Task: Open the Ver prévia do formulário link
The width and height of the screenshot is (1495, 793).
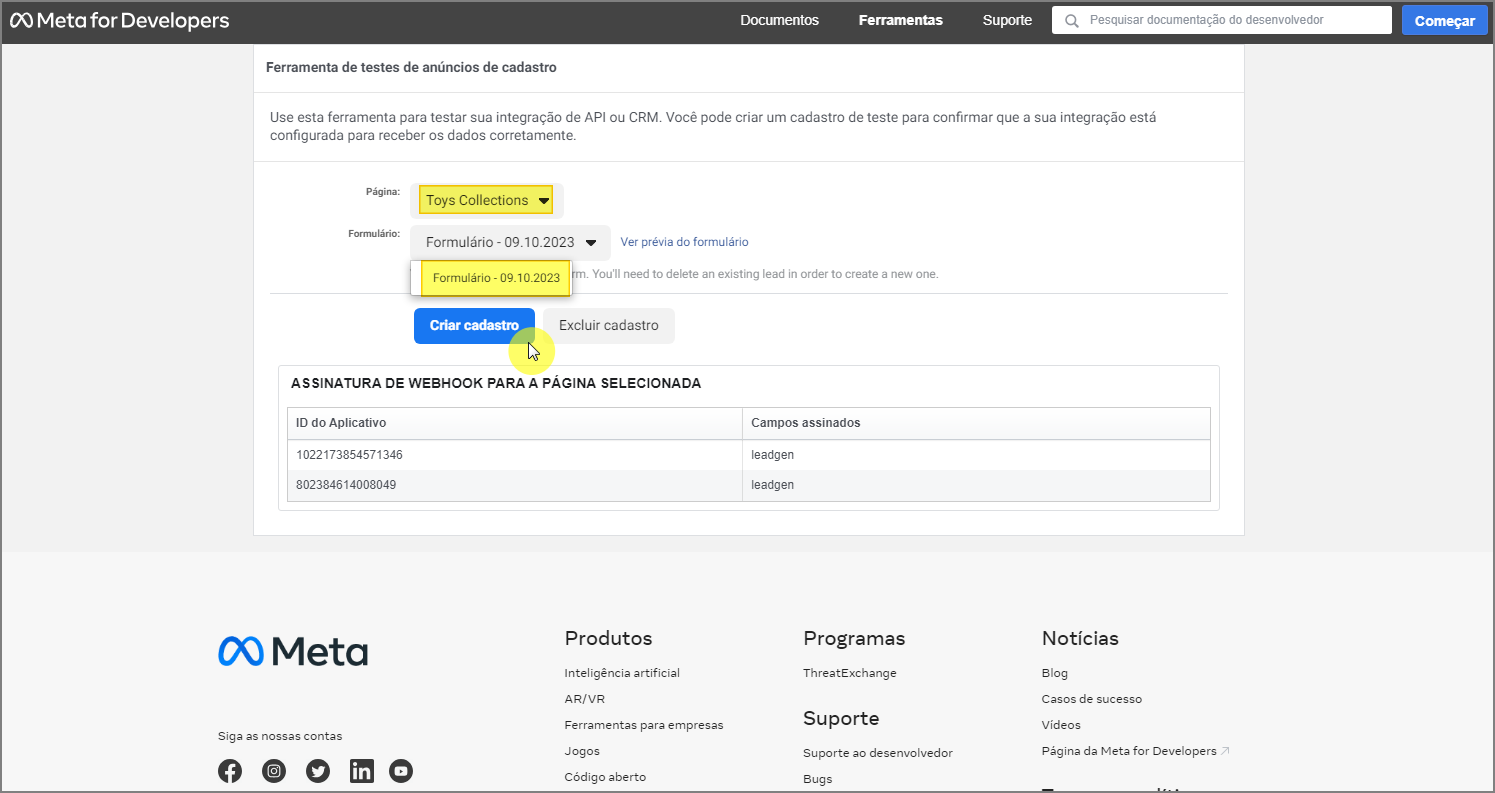Action: pos(684,242)
